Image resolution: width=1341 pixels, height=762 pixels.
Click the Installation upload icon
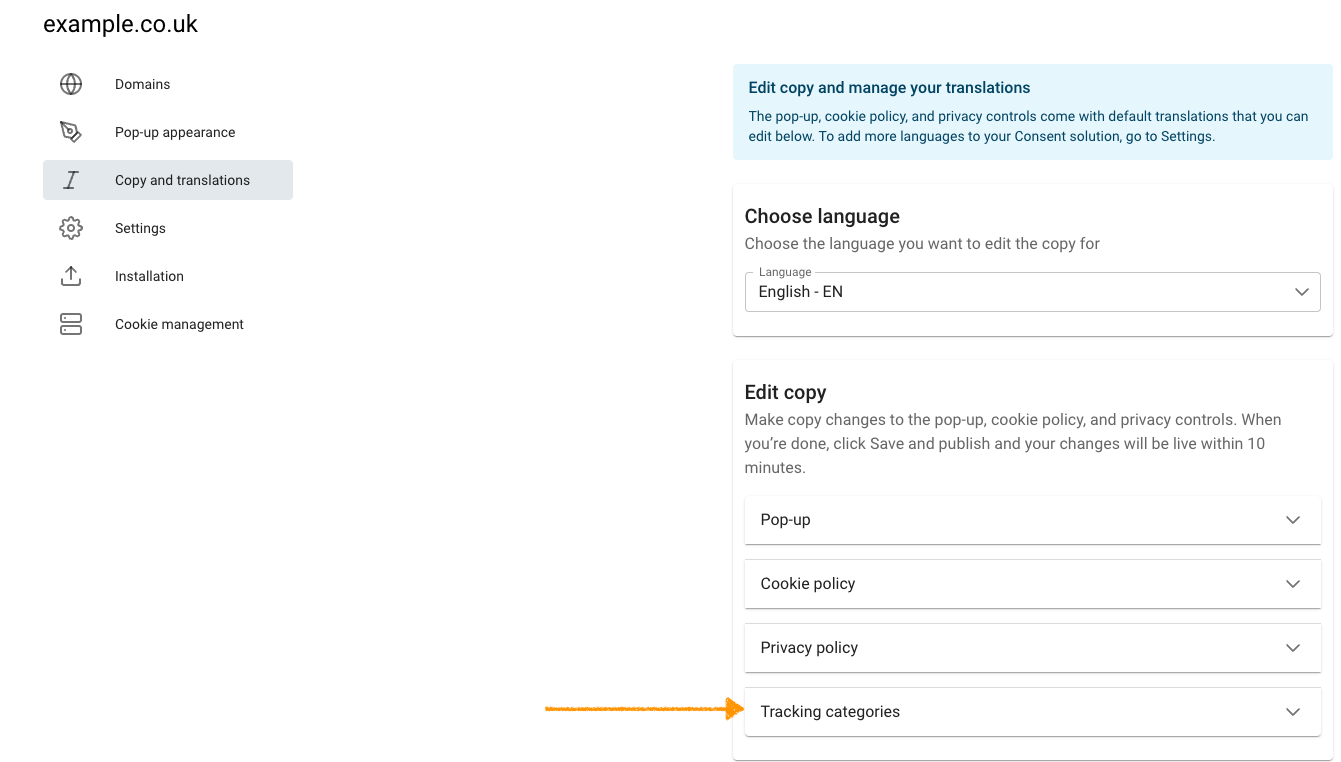[x=70, y=275]
